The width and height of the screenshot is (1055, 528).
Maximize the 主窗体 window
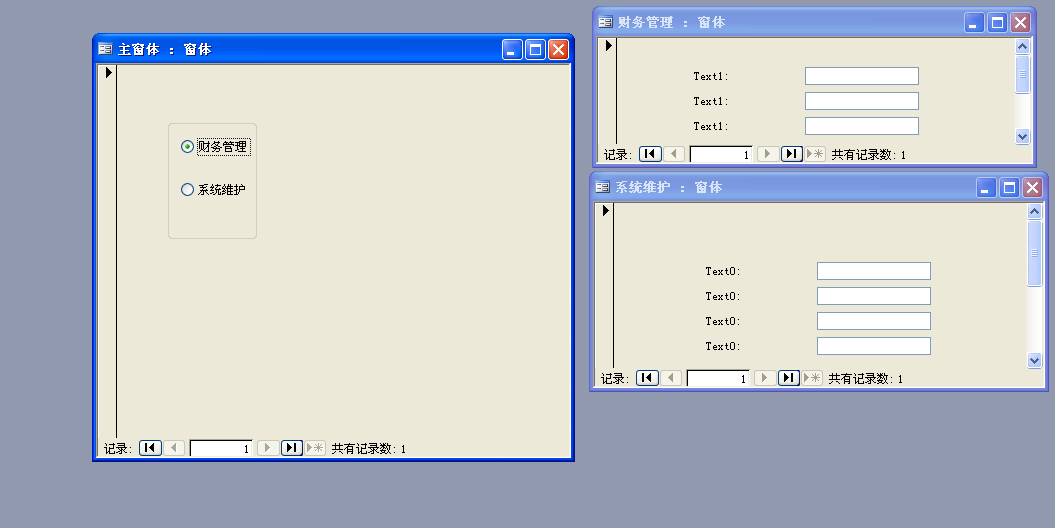[535, 49]
